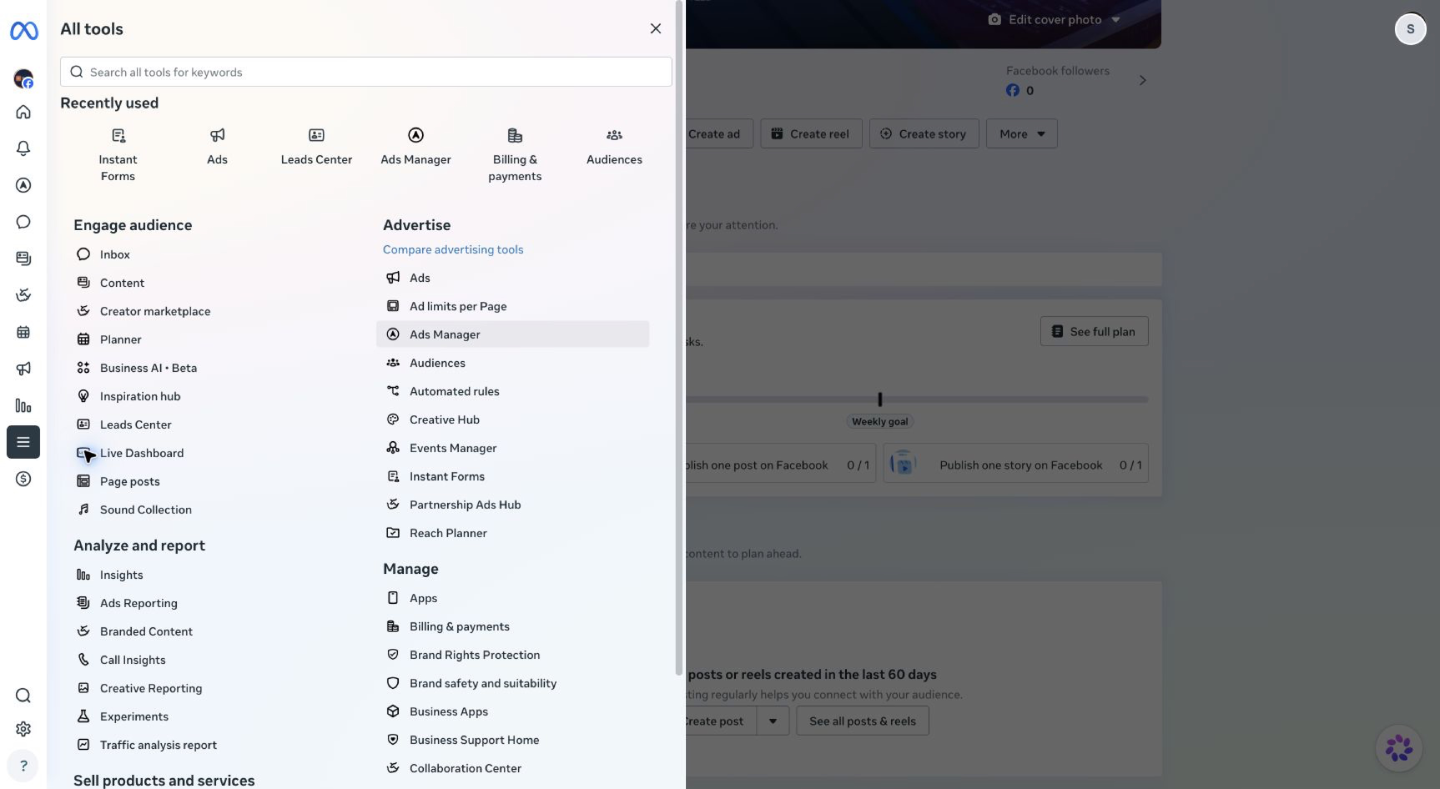The height and width of the screenshot is (789, 1440).
Task: Open the Meta logo in the sidebar
Action: click(x=24, y=31)
